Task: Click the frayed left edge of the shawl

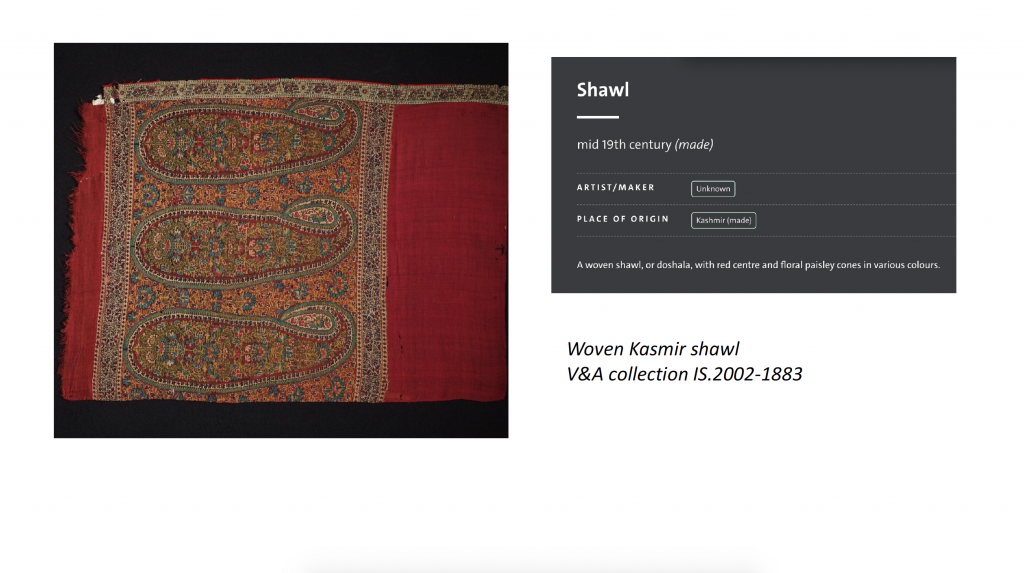Action: click(x=73, y=248)
